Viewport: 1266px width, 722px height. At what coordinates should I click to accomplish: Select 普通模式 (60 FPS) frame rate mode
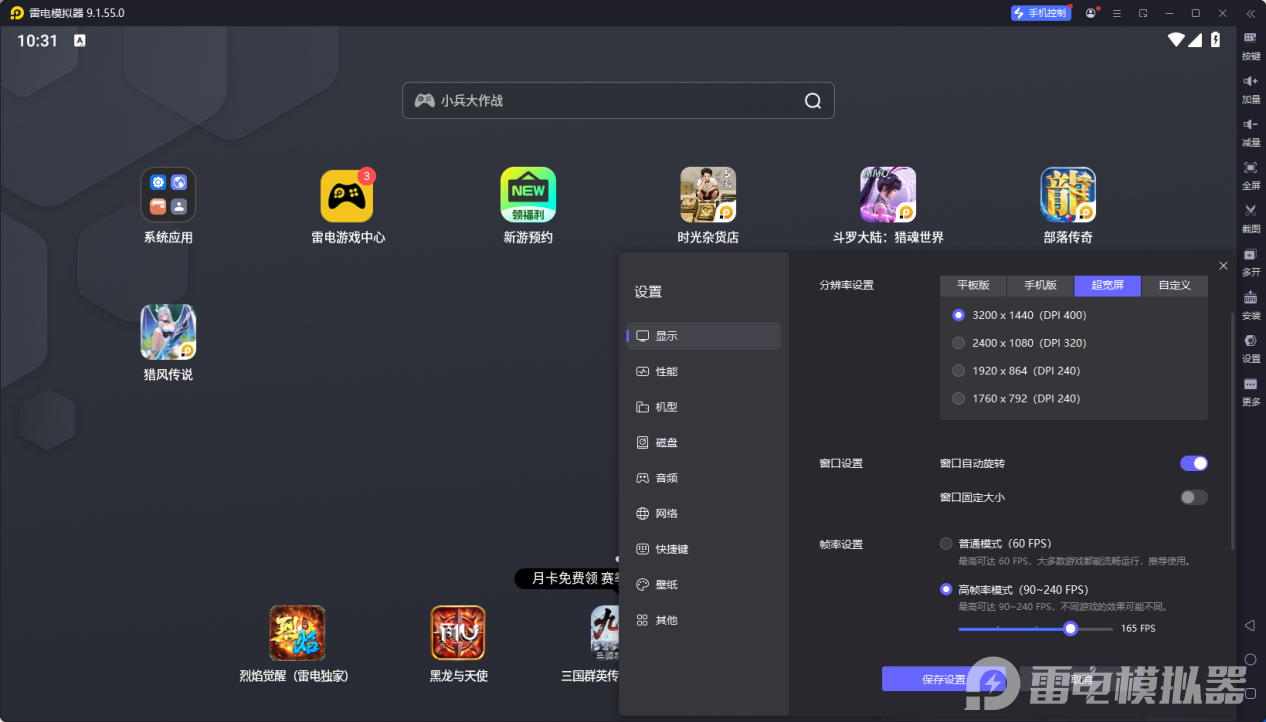[x=946, y=543]
